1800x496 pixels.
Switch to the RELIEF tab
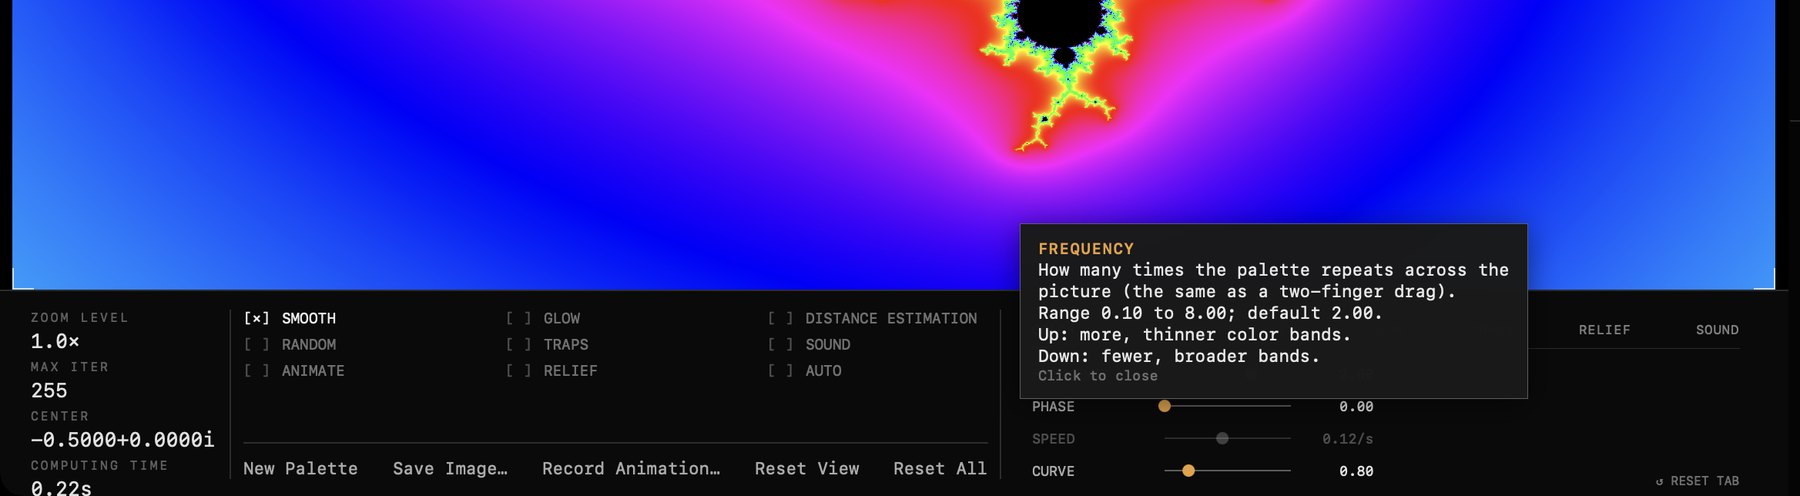1604,329
